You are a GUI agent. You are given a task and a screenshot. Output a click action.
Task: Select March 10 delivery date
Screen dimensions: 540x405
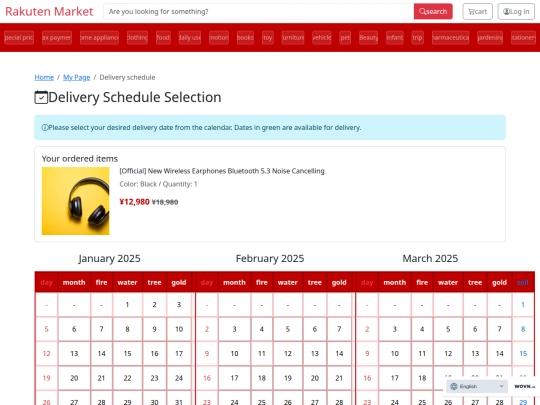[395, 354]
